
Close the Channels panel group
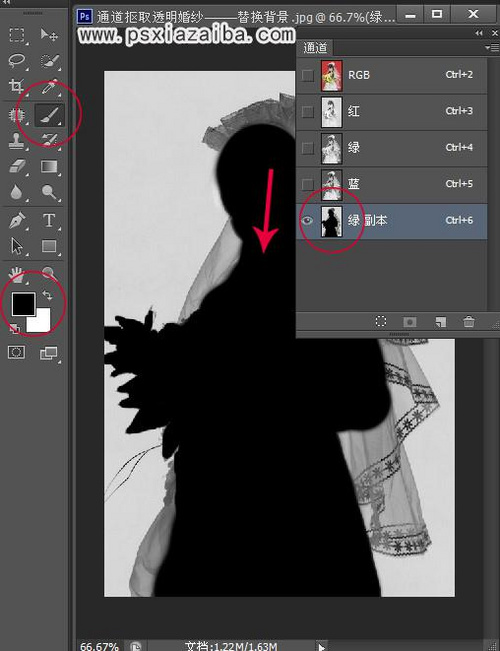495,33
